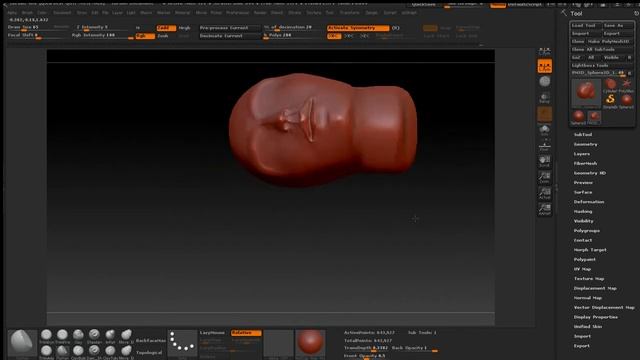Click the Actual size icon

(x=544, y=193)
